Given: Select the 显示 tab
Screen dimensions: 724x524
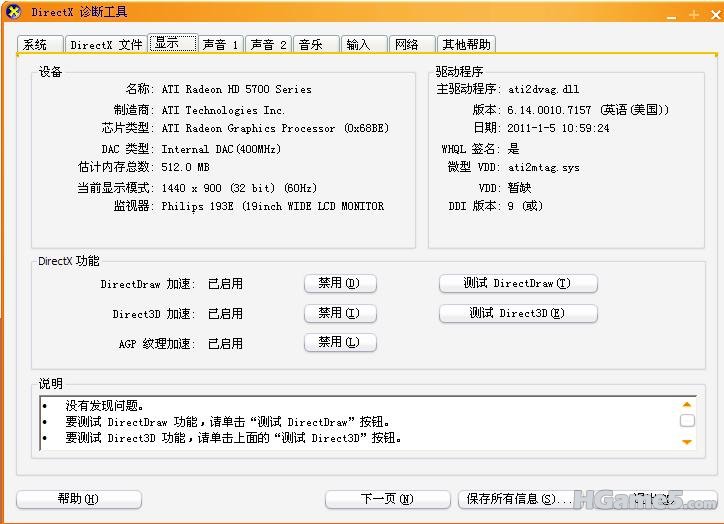Looking at the screenshot, I should pos(173,43).
